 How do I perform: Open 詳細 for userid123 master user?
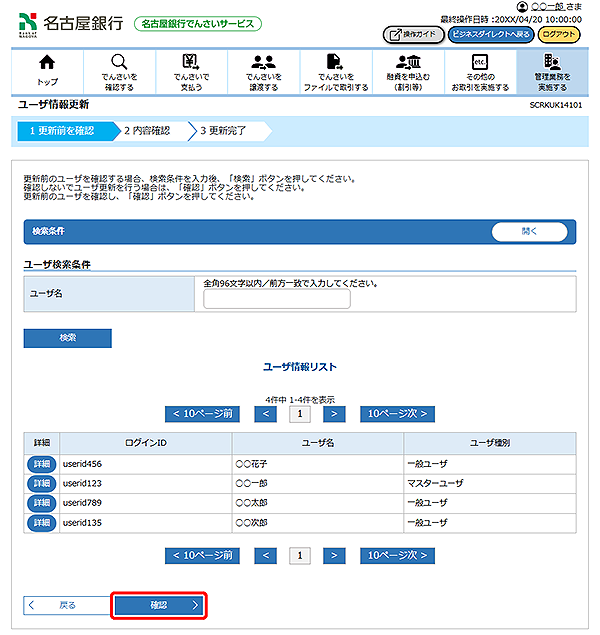pyautogui.click(x=41, y=483)
